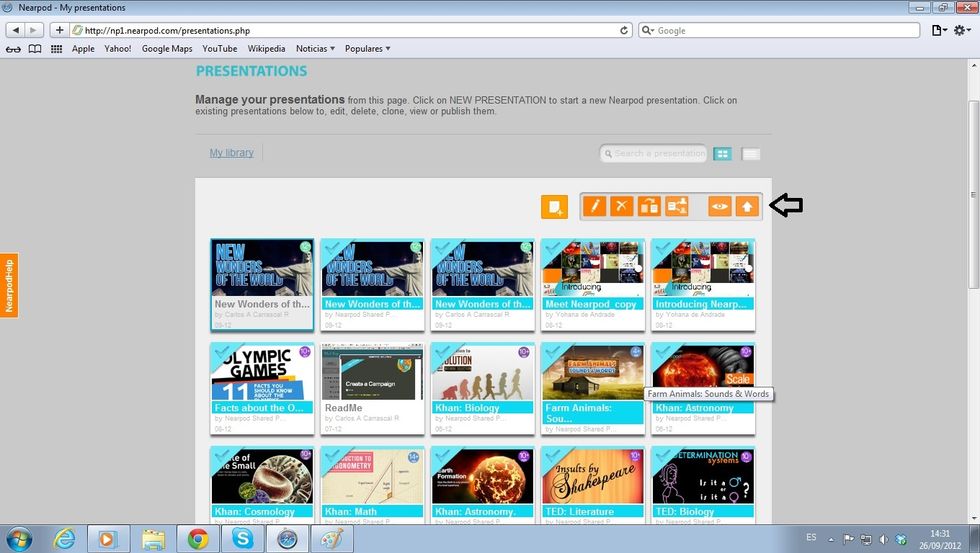Show hidden tray icons arrow
The image size is (980, 553).
click(x=831, y=539)
